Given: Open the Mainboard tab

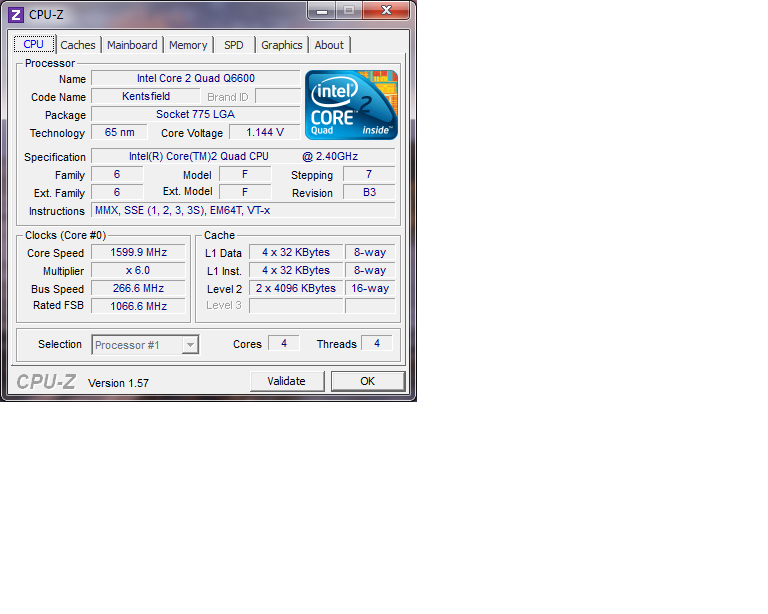Looking at the screenshot, I should click(132, 45).
